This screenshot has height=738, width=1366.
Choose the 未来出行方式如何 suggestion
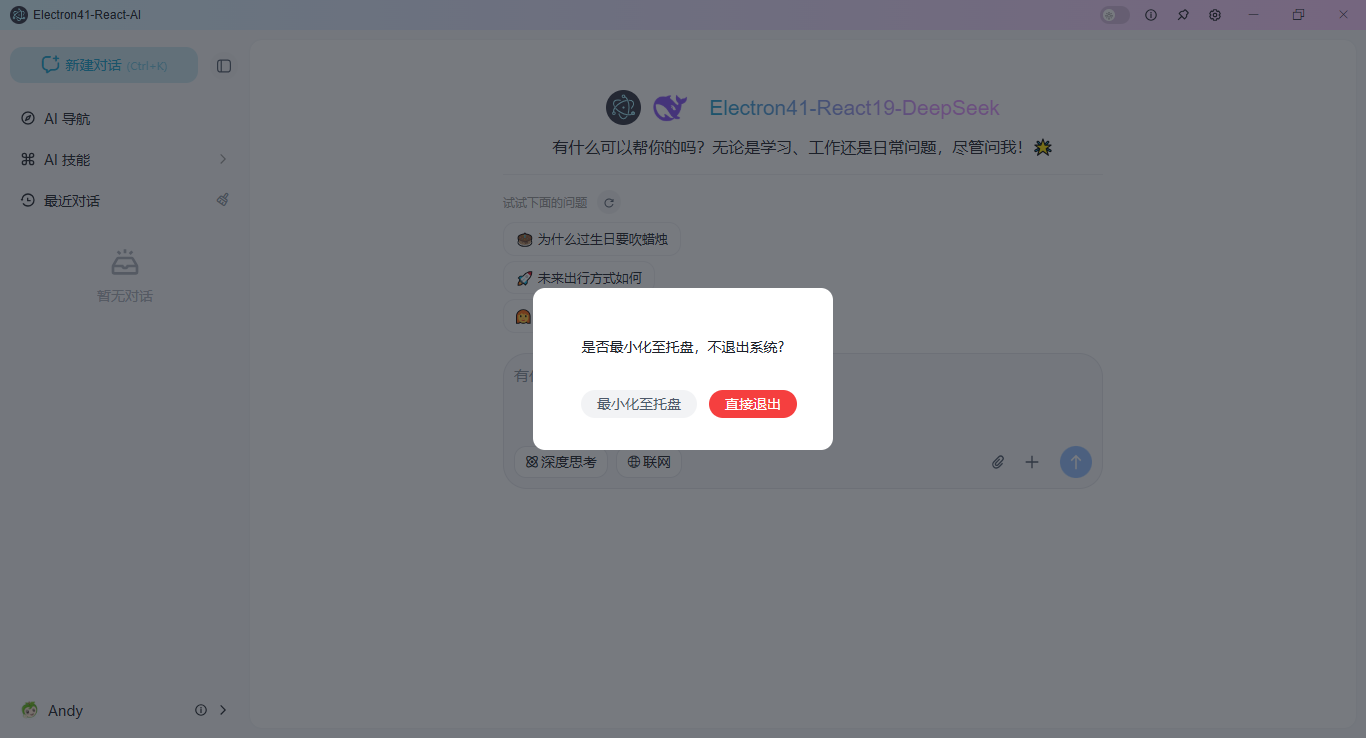579,278
